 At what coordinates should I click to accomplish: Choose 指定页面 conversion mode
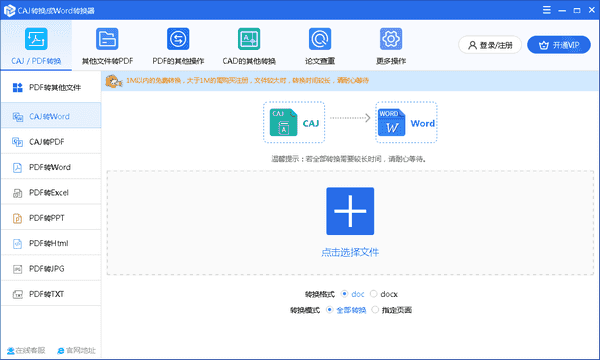pyautogui.click(x=375, y=310)
